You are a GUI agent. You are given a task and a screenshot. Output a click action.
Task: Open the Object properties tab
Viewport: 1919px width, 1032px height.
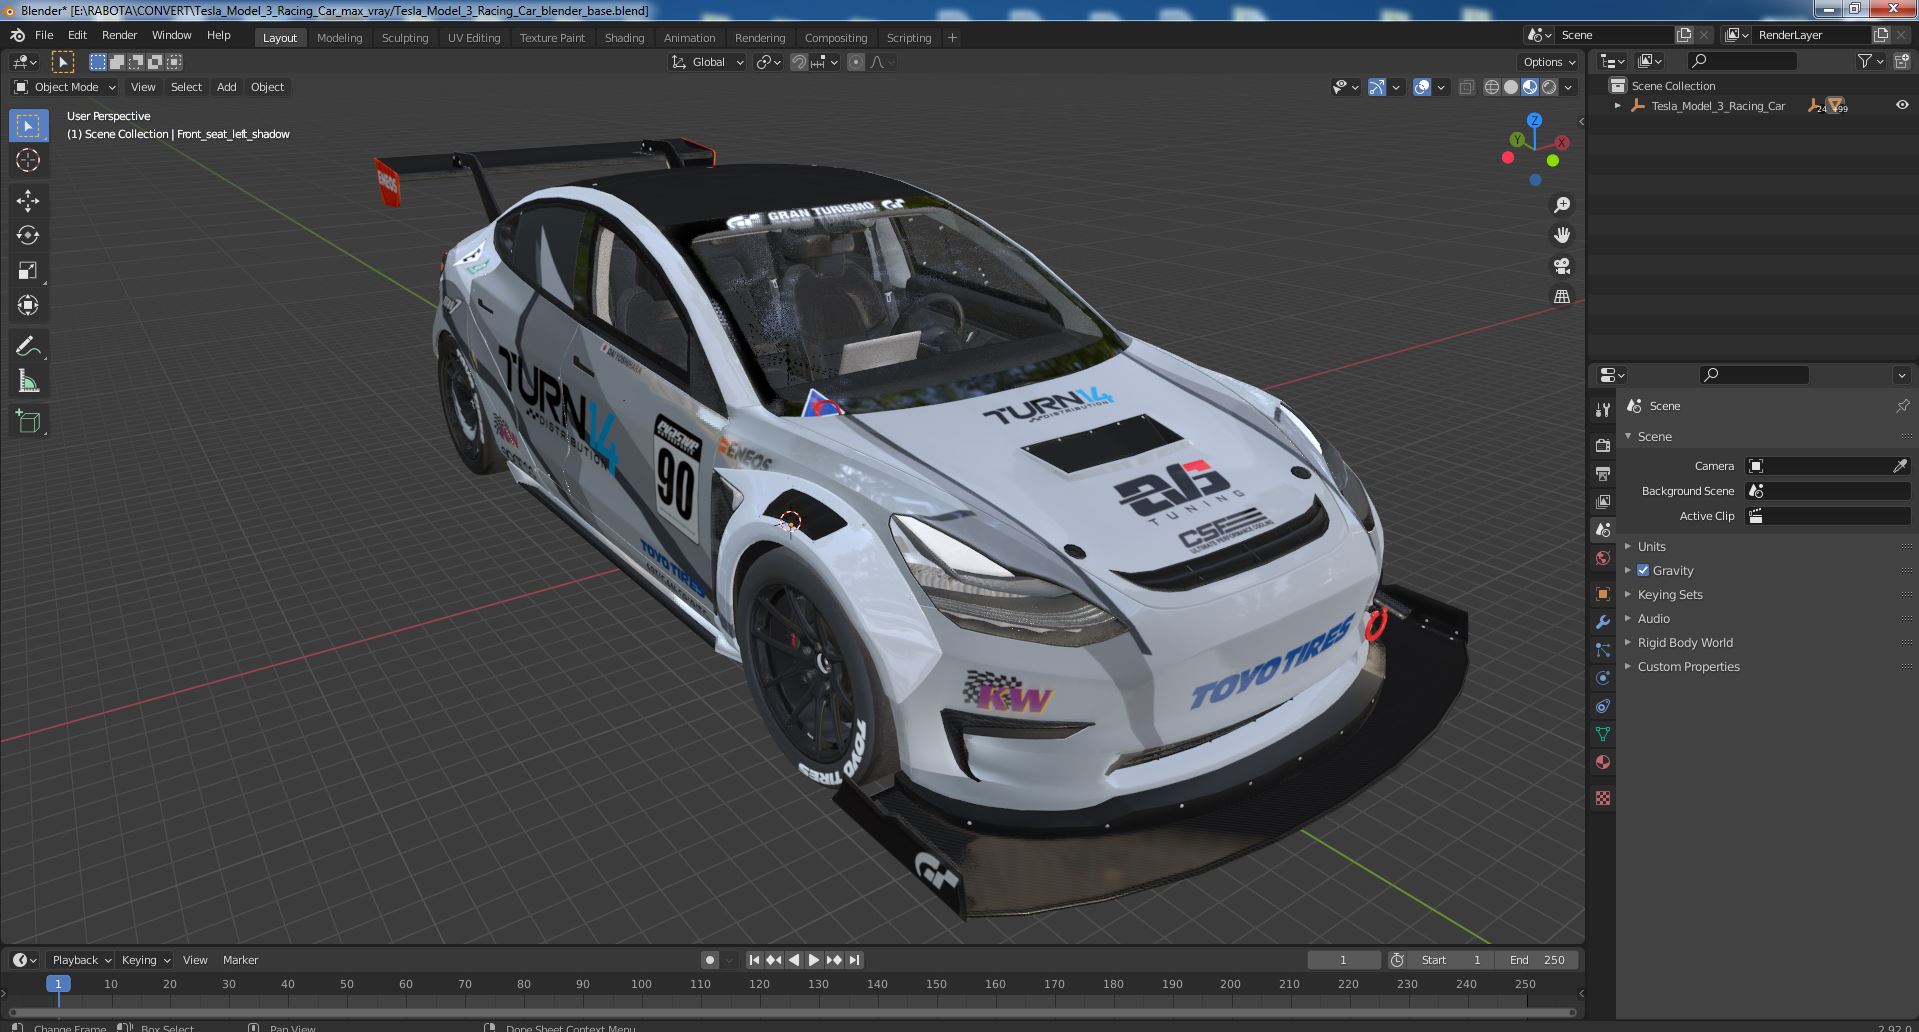(1603, 594)
